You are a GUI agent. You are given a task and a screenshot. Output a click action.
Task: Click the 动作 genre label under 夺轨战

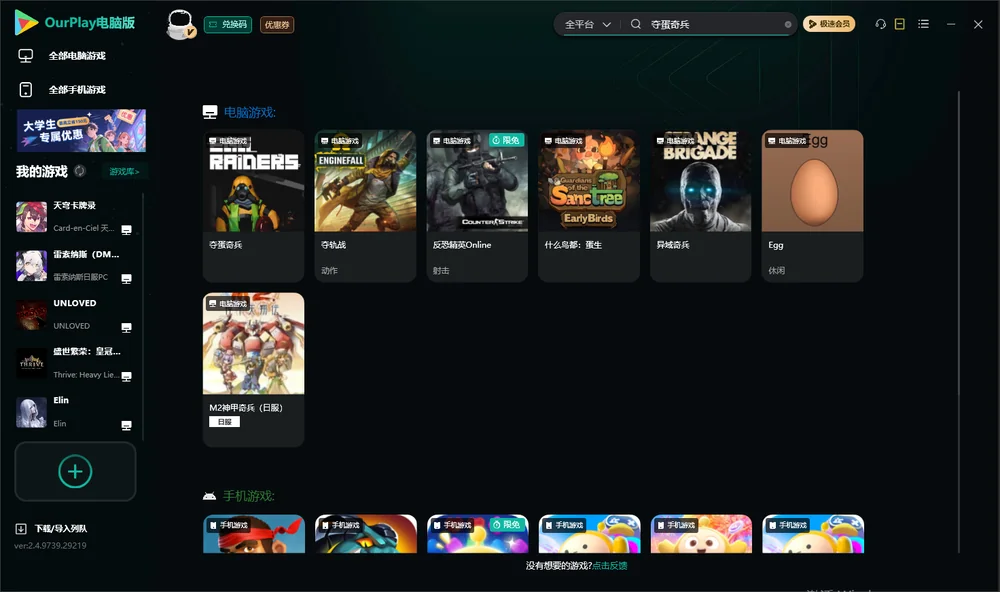point(329,270)
